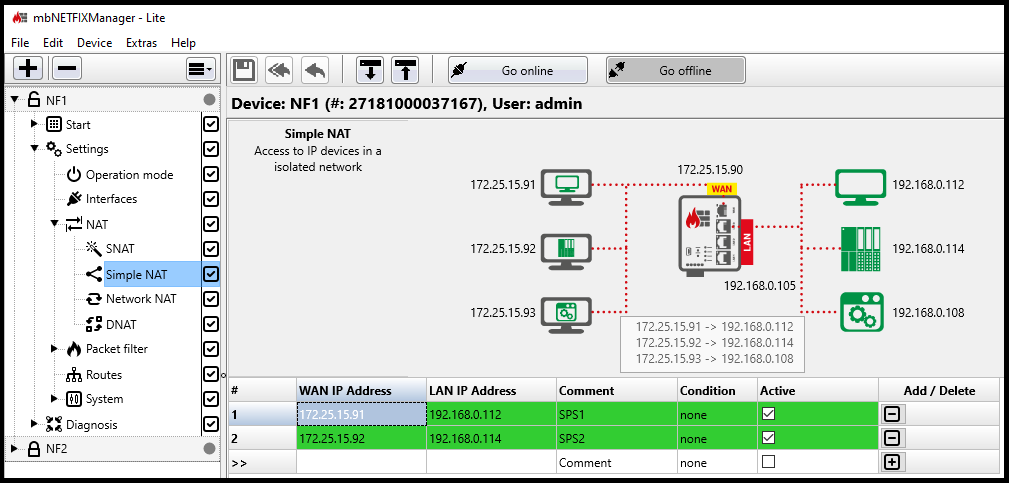Screen dimensions: 1009x483
Task: Click Condition cell of SPS1 row
Action: tap(717, 414)
